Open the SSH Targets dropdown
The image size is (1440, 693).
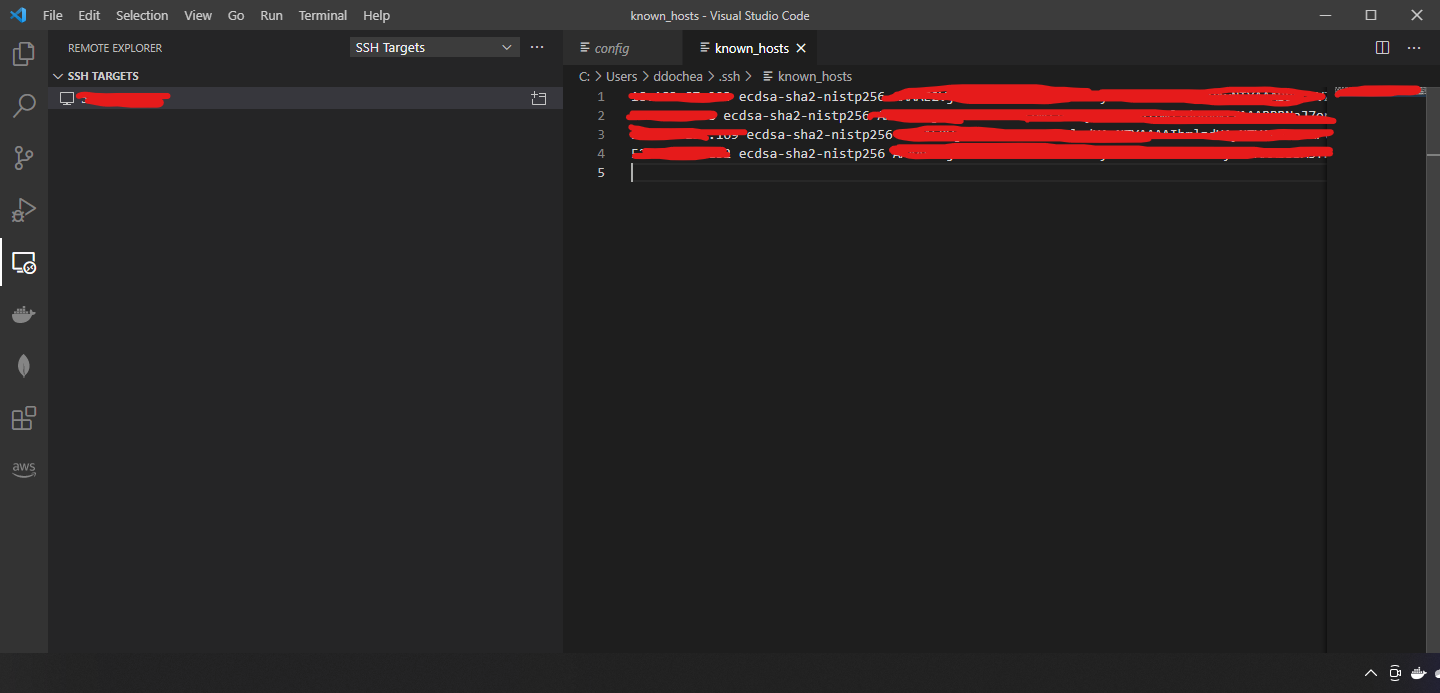click(434, 47)
